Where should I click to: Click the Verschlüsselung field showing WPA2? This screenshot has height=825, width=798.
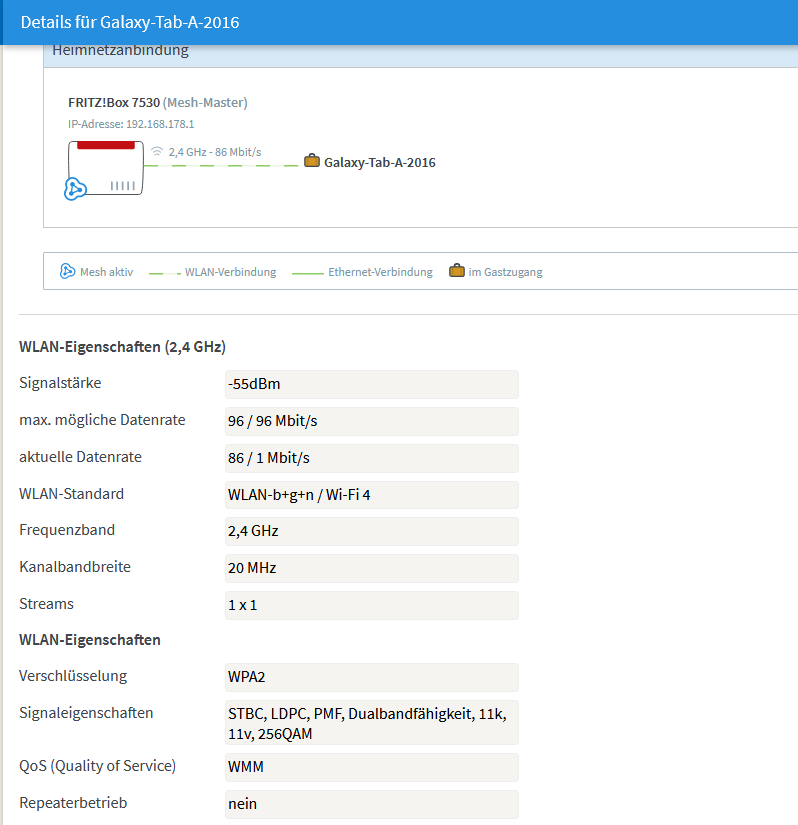(371, 677)
